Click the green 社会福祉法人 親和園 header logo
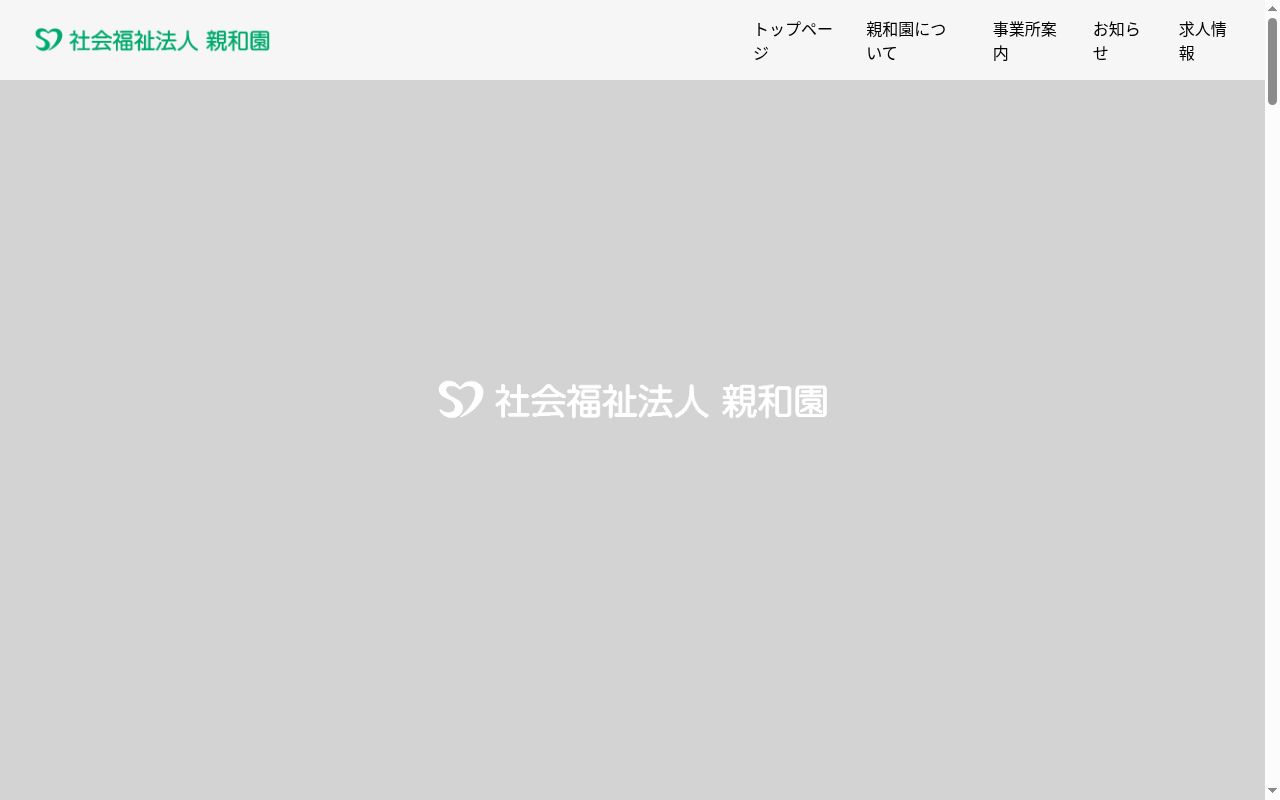1280x800 pixels. click(152, 40)
